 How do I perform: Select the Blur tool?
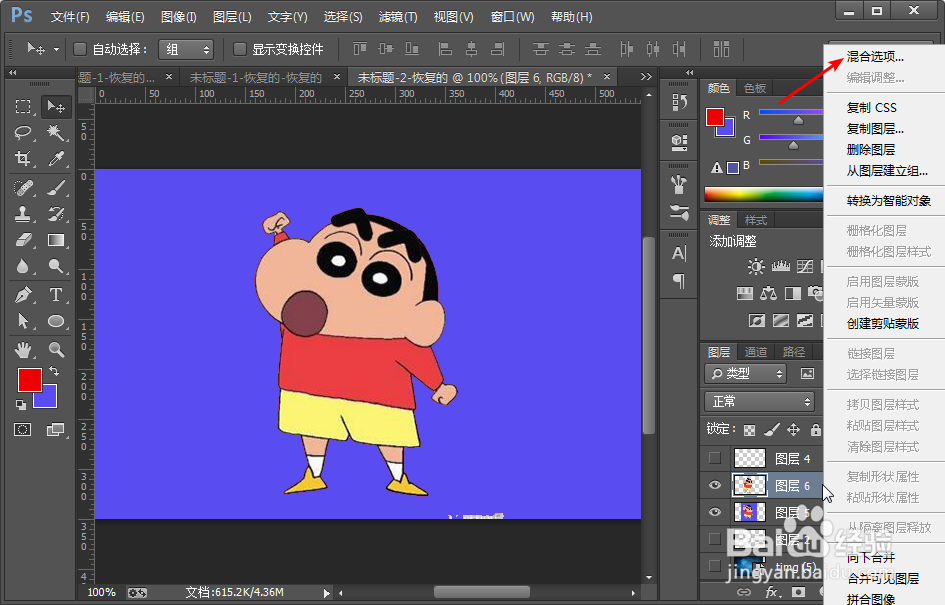point(23,266)
